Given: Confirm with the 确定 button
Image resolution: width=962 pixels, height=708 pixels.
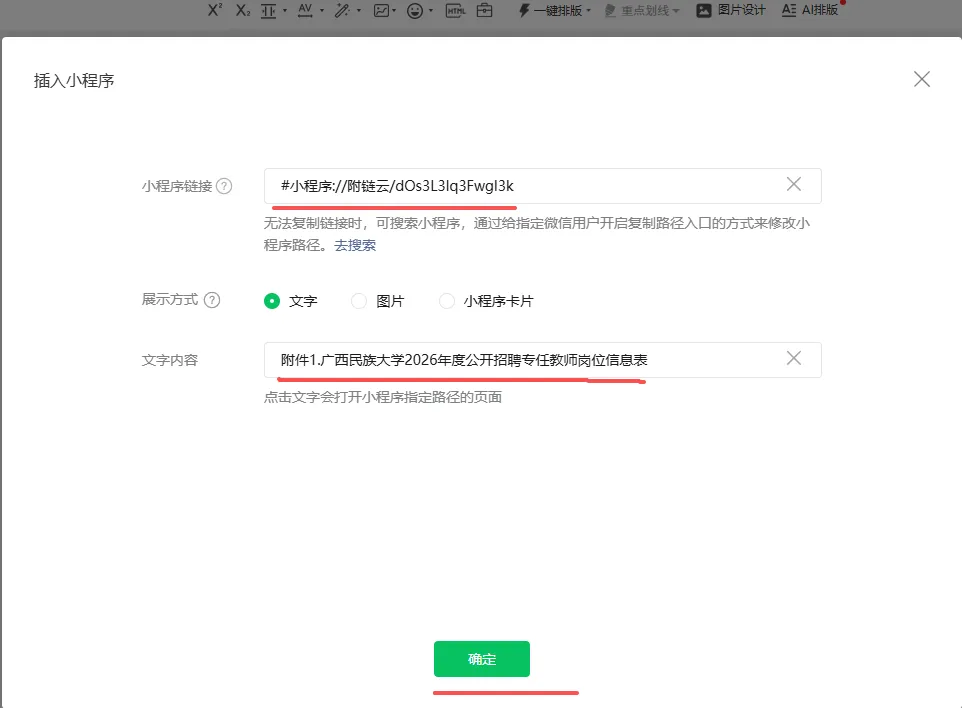Looking at the screenshot, I should 482,659.
